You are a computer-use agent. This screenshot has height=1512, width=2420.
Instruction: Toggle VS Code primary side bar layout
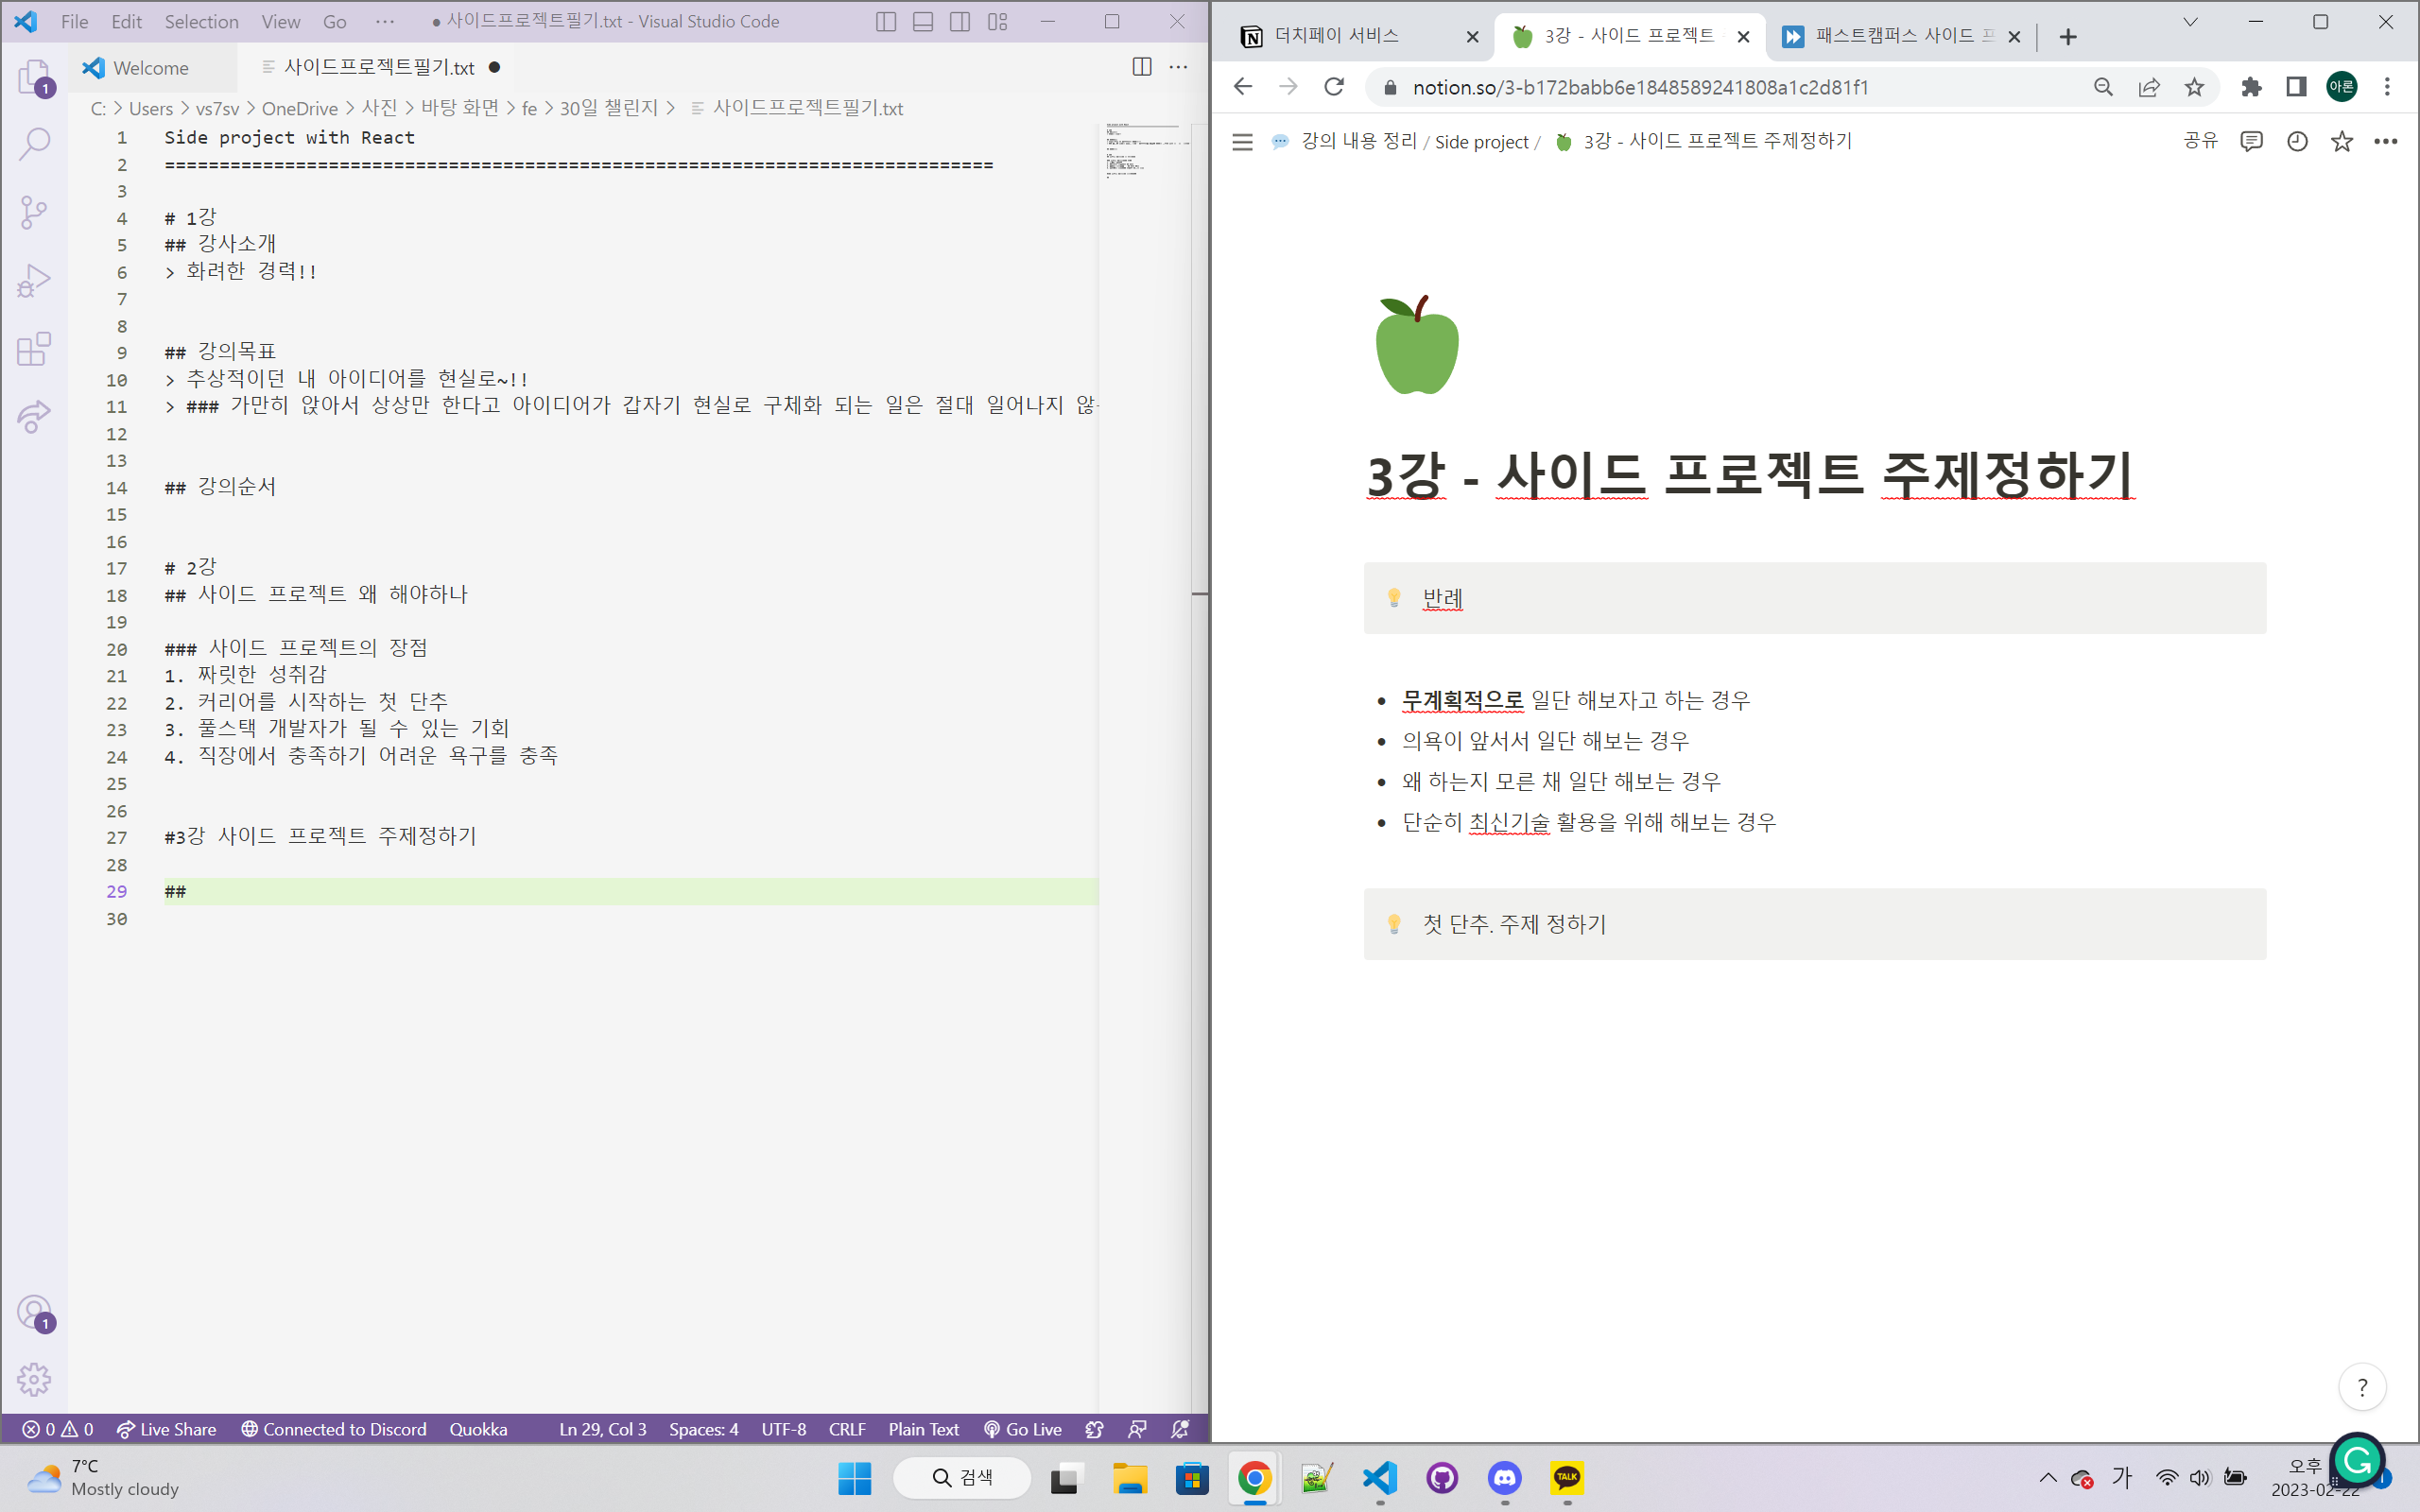[x=886, y=22]
